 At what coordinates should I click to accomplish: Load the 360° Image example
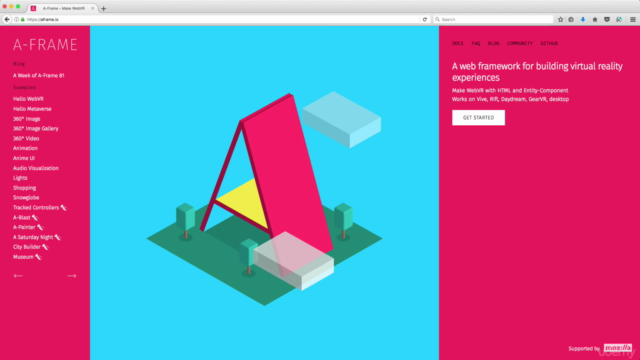27,119
